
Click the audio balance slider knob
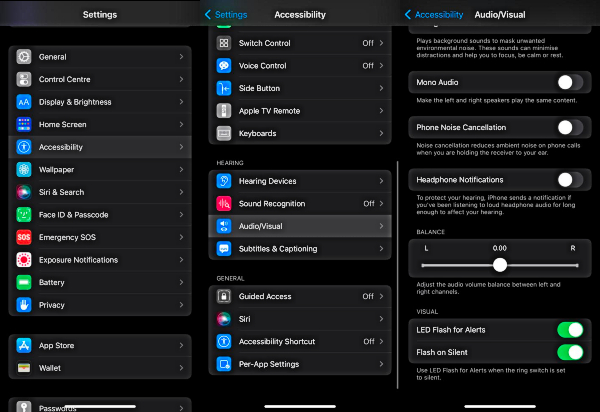[x=500, y=265]
